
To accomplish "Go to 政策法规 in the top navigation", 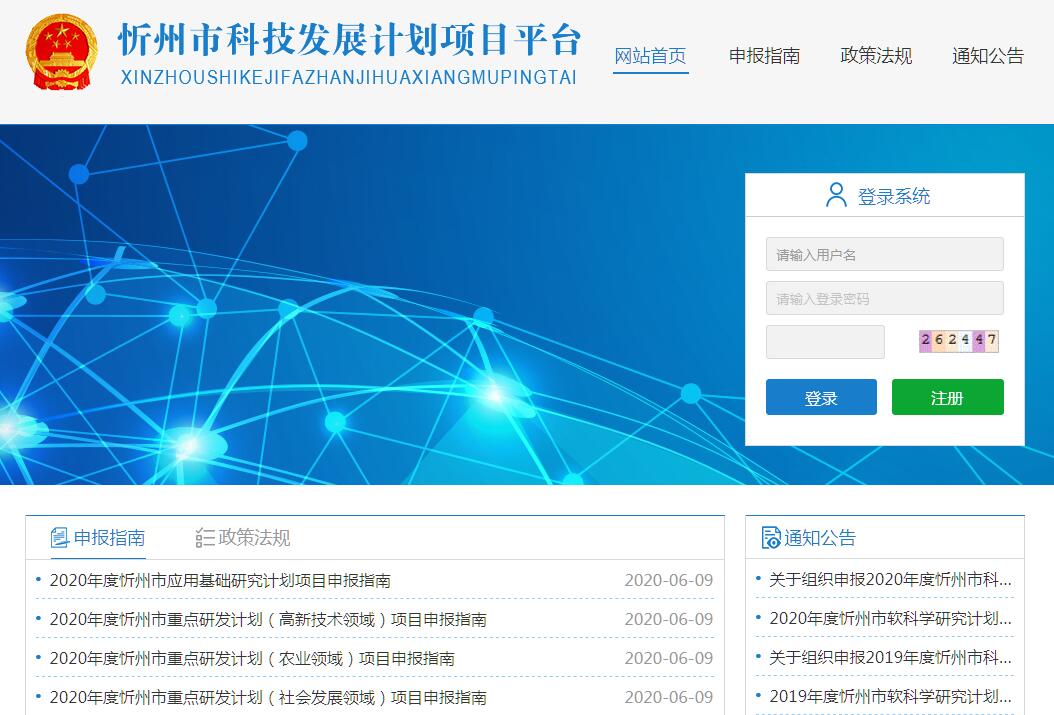I will [x=876, y=56].
